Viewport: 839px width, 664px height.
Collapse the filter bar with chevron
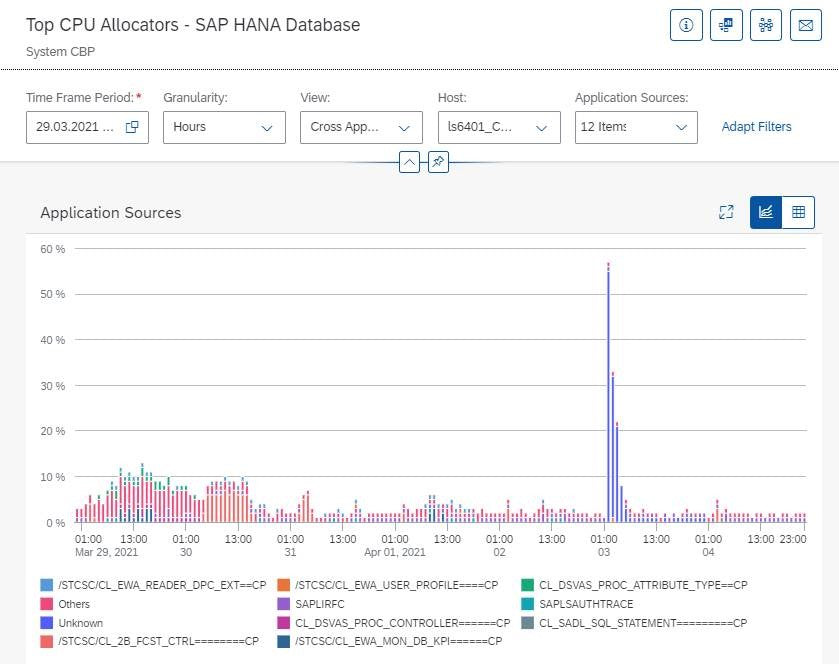(409, 161)
